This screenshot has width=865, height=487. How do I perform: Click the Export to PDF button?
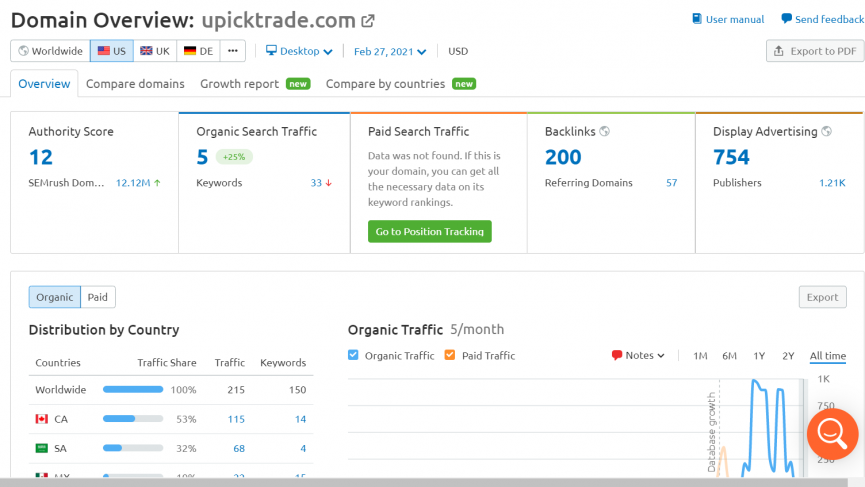(815, 51)
